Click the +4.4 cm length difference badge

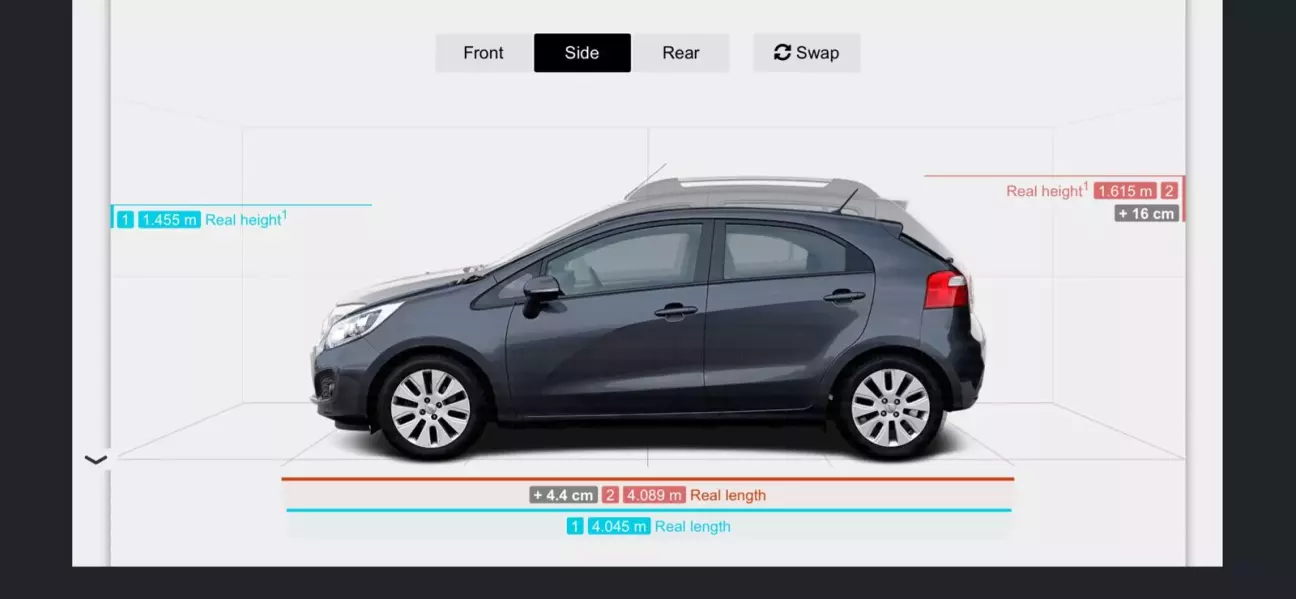[563, 495]
